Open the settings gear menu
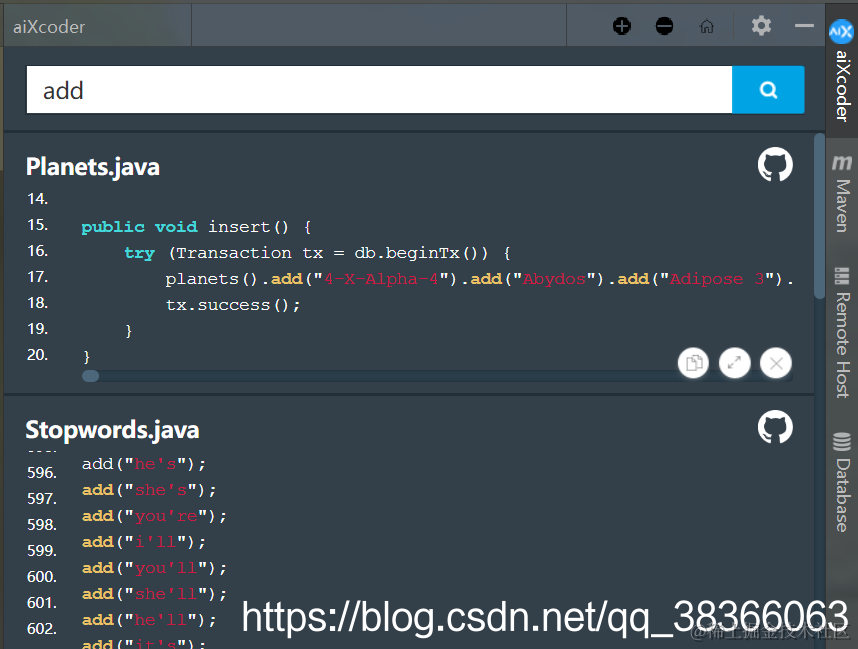The image size is (858, 649). [x=761, y=25]
